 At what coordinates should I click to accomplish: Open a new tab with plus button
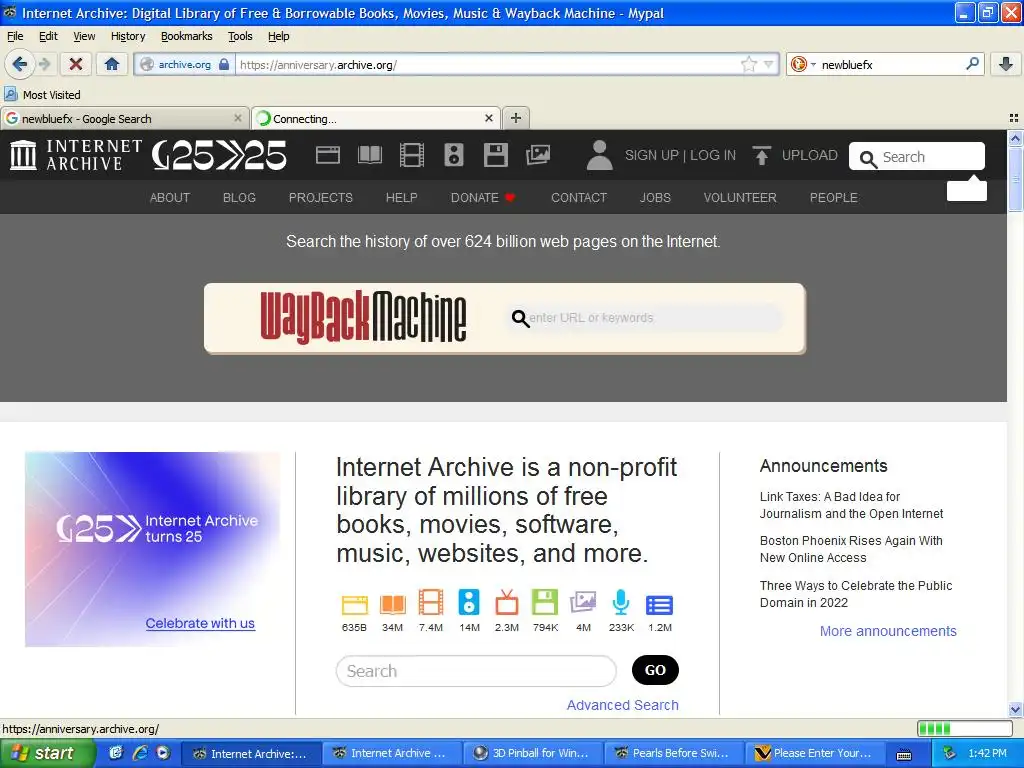coord(516,118)
